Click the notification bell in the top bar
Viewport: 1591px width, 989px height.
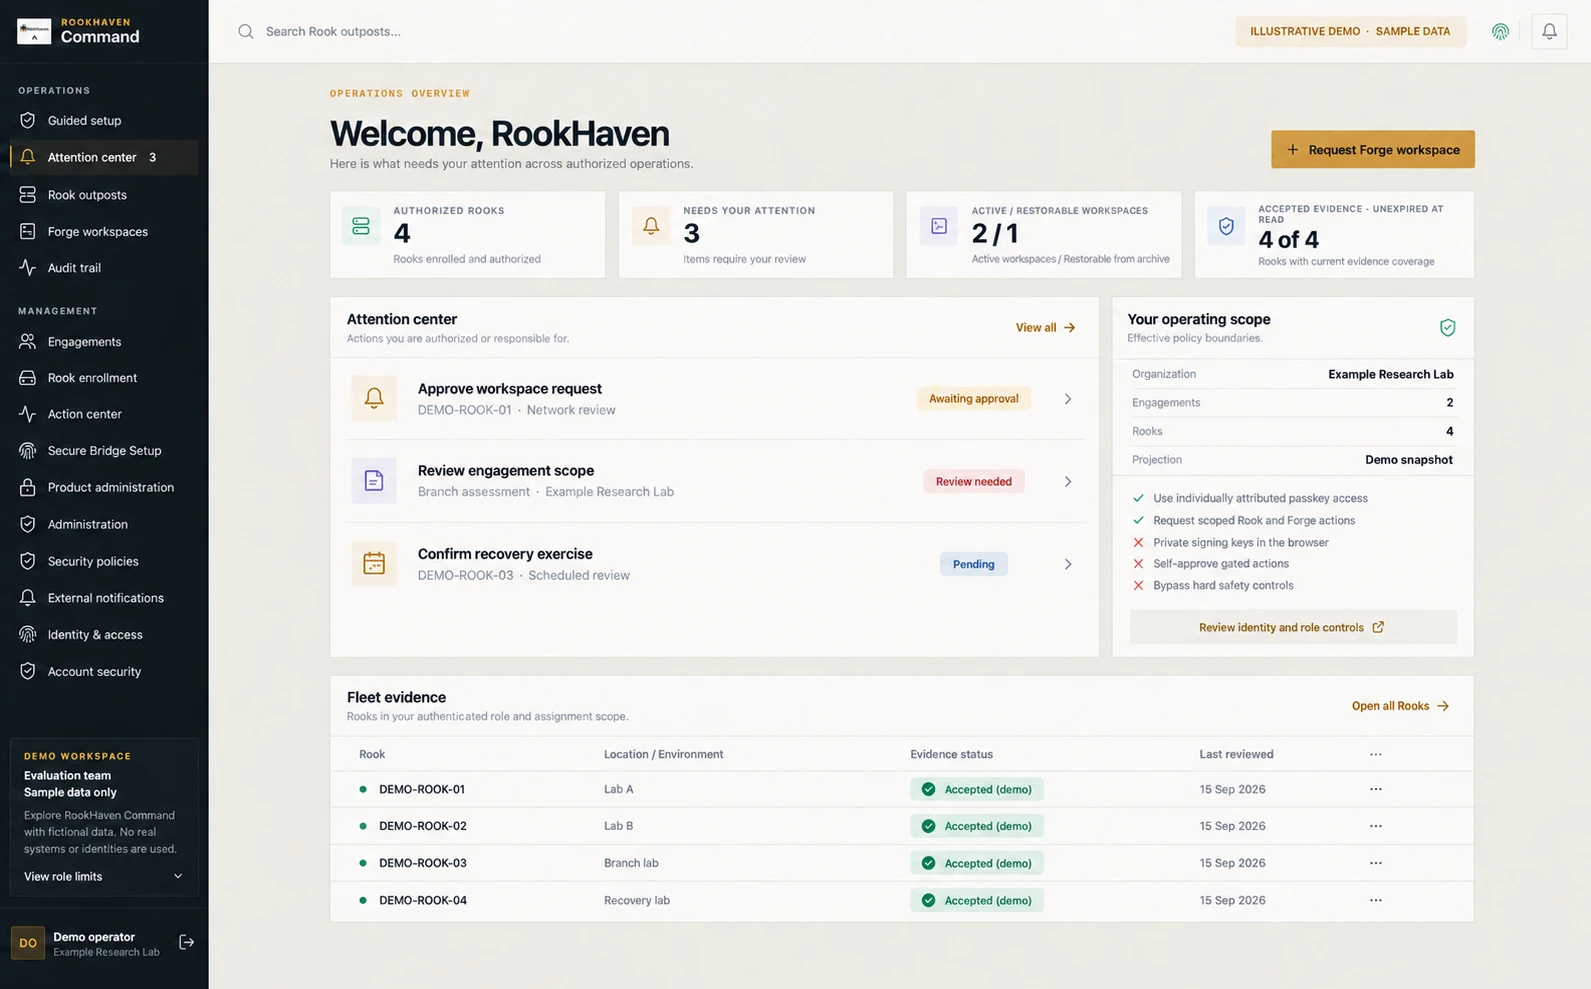pos(1549,31)
